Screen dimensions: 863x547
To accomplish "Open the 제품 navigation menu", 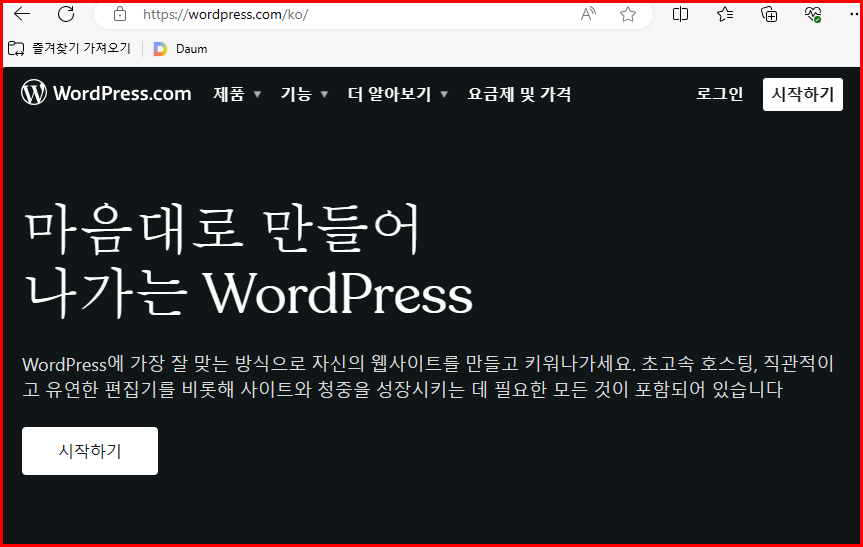I will point(229,94).
